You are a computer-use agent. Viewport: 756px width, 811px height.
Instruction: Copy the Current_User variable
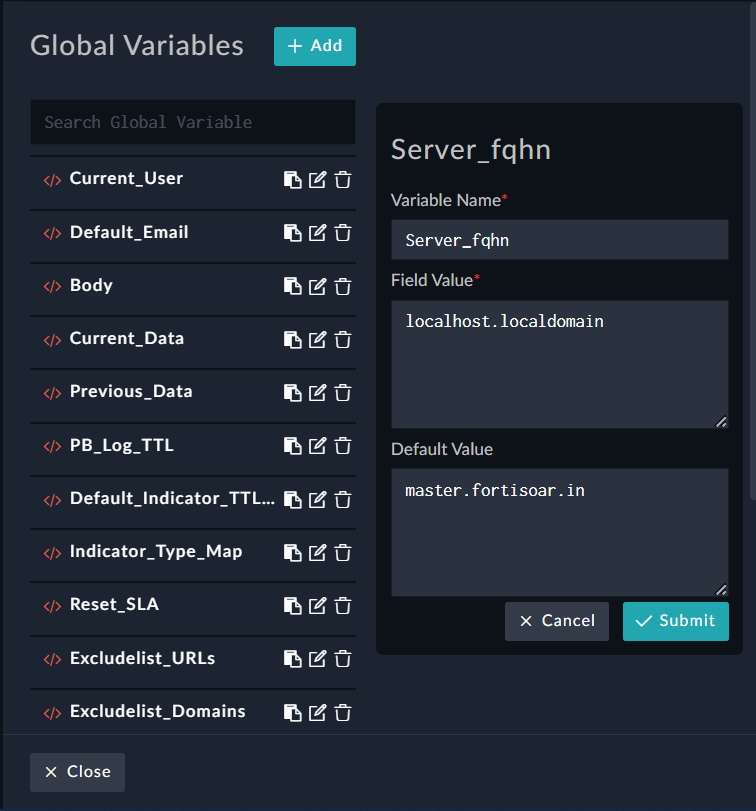293,180
